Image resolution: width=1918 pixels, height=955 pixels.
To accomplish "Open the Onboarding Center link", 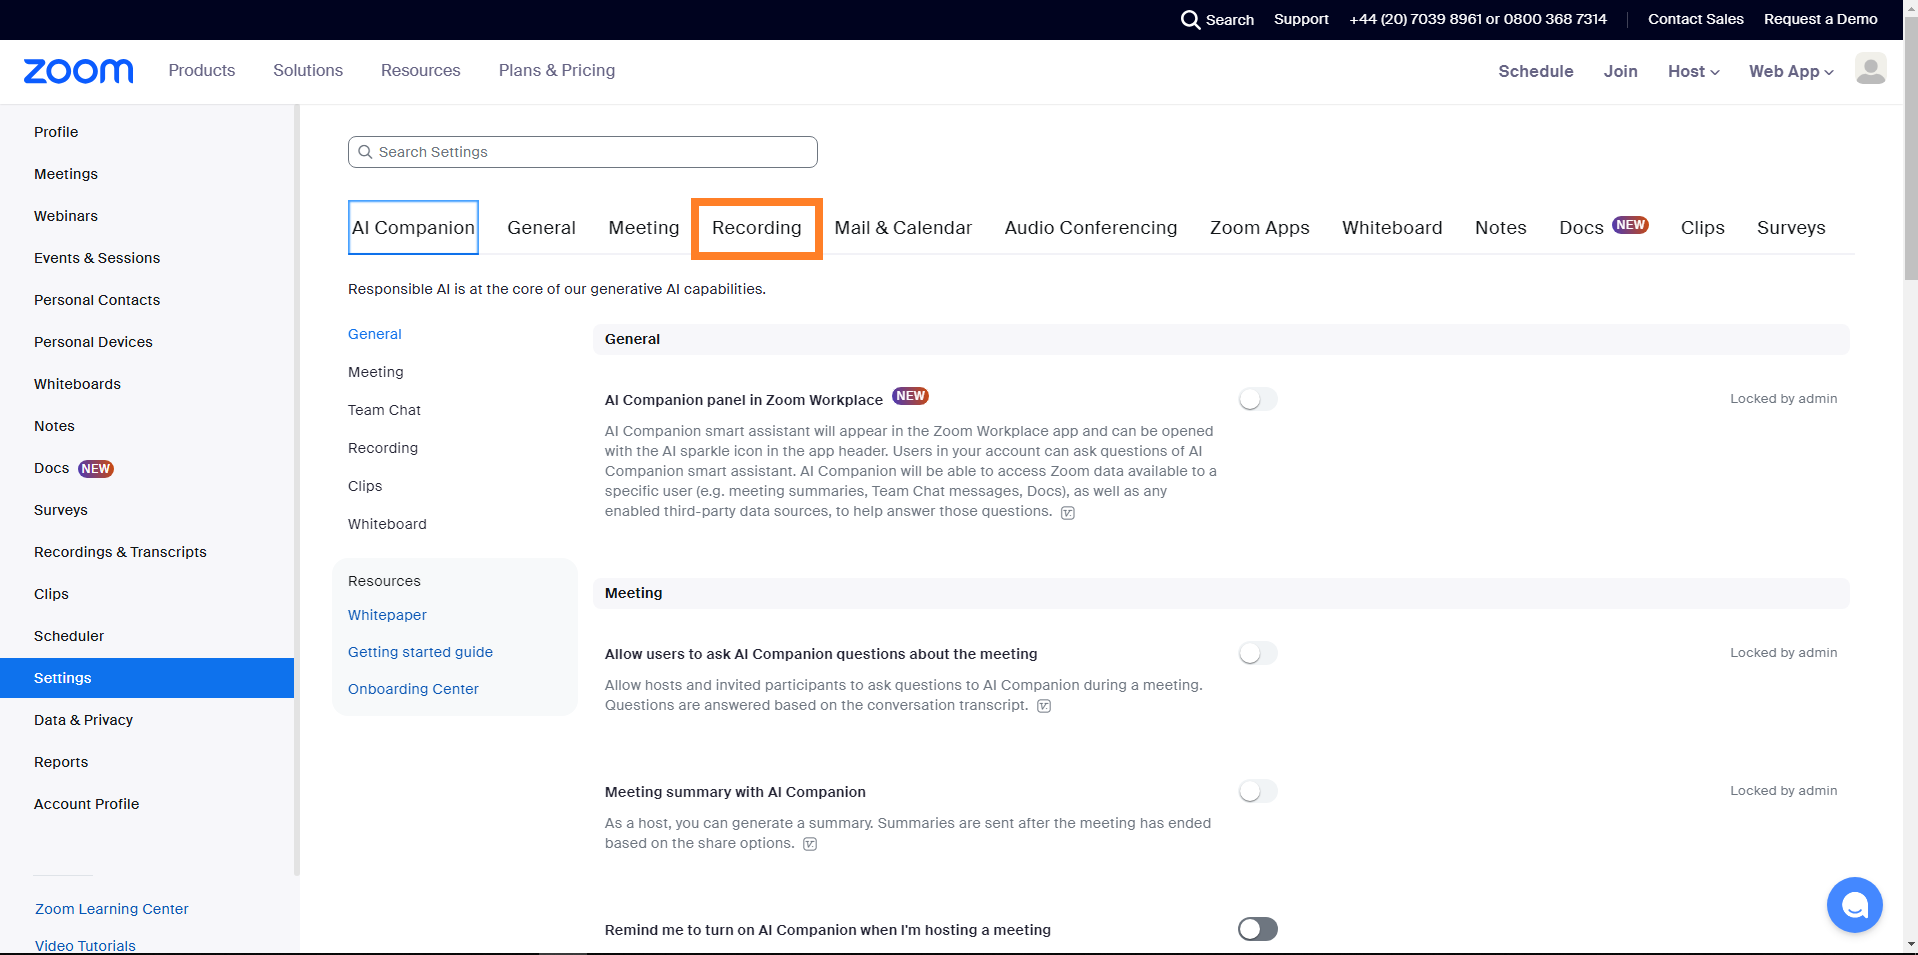I will pos(413,689).
